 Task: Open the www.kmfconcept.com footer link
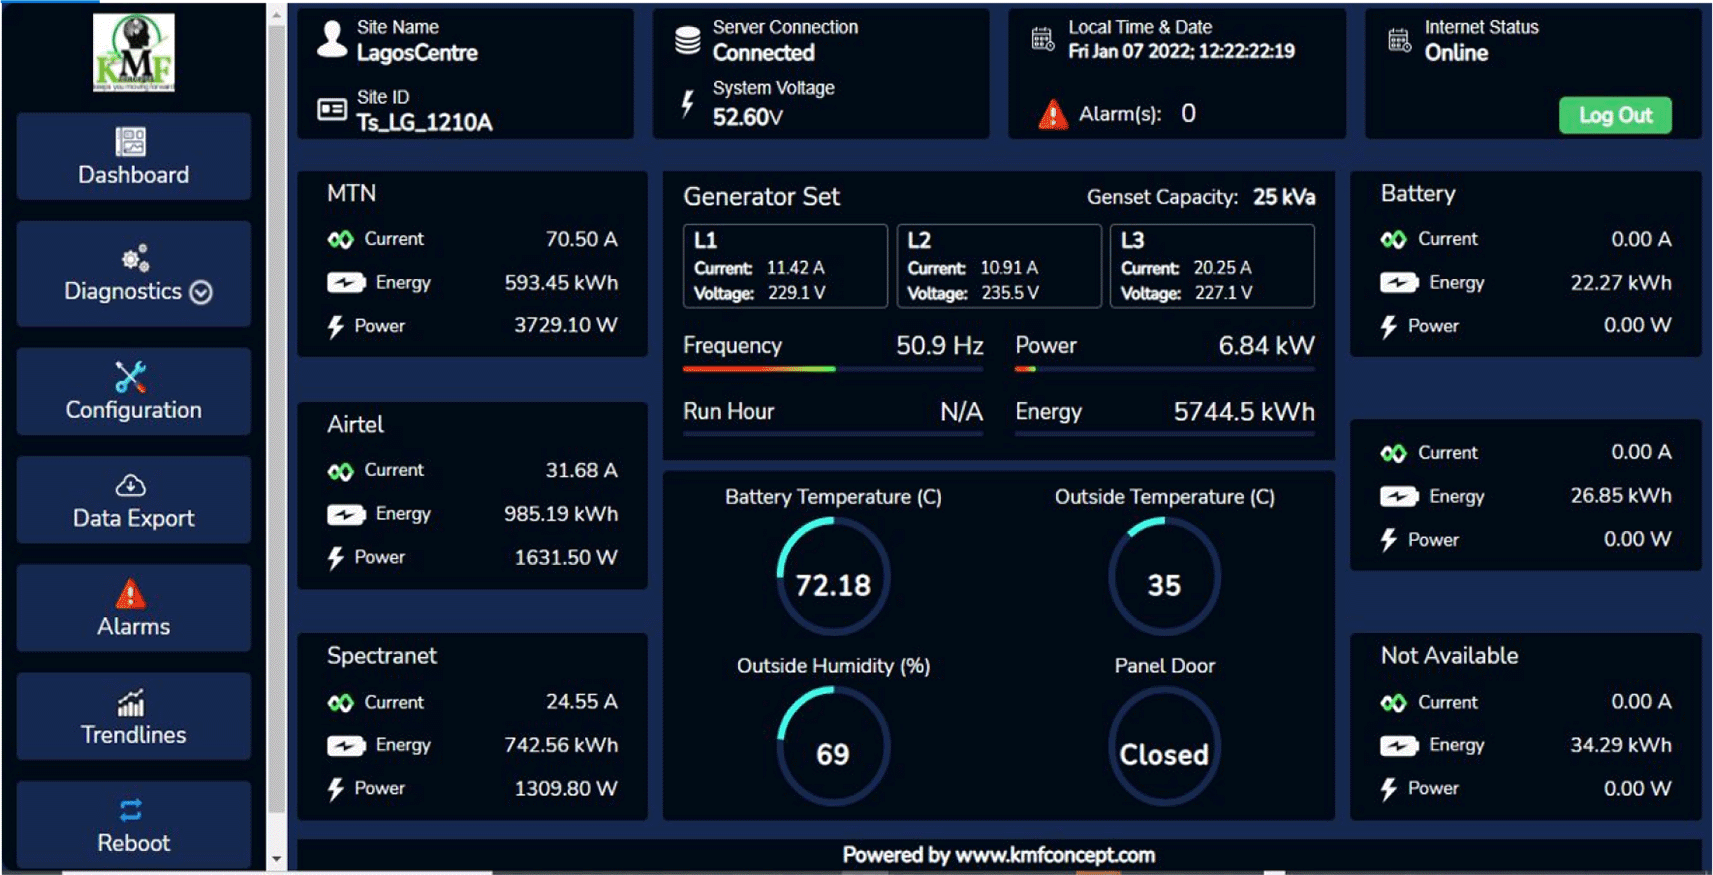(x=1055, y=856)
